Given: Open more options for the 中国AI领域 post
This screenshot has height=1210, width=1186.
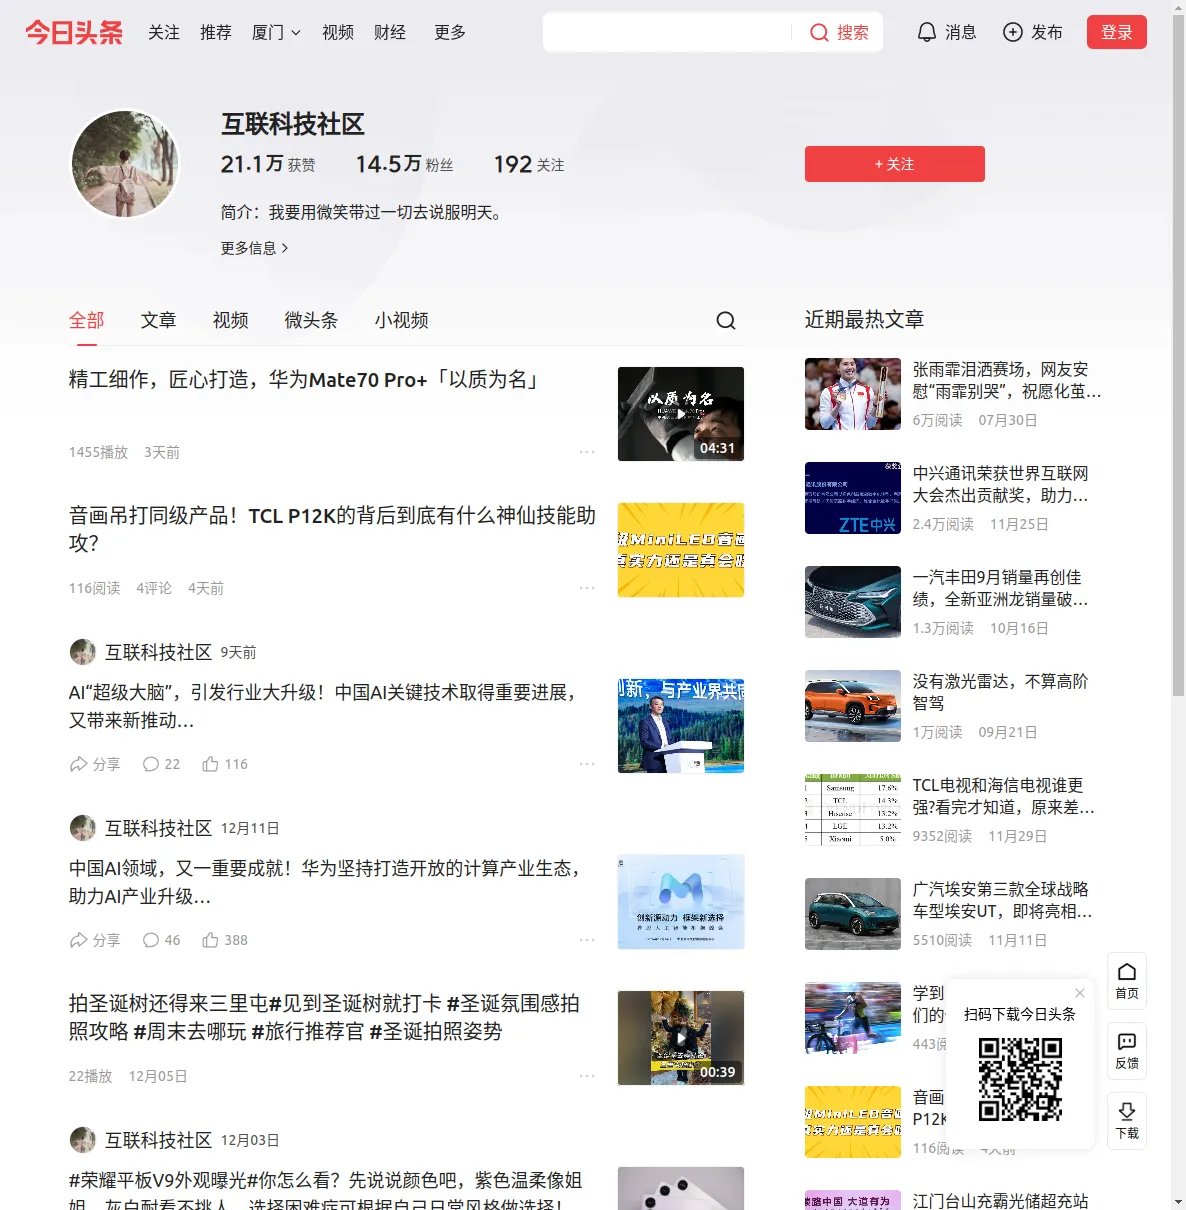Looking at the screenshot, I should click(x=587, y=940).
